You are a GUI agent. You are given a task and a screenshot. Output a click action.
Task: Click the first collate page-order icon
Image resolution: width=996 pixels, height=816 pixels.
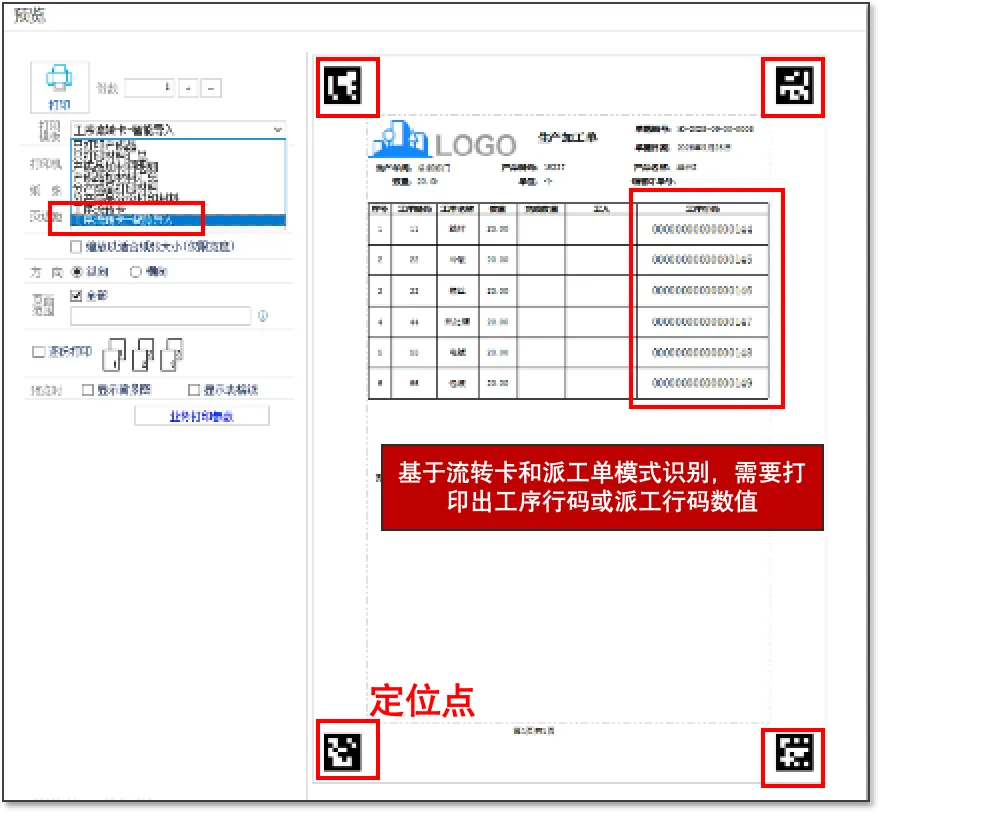coord(114,354)
